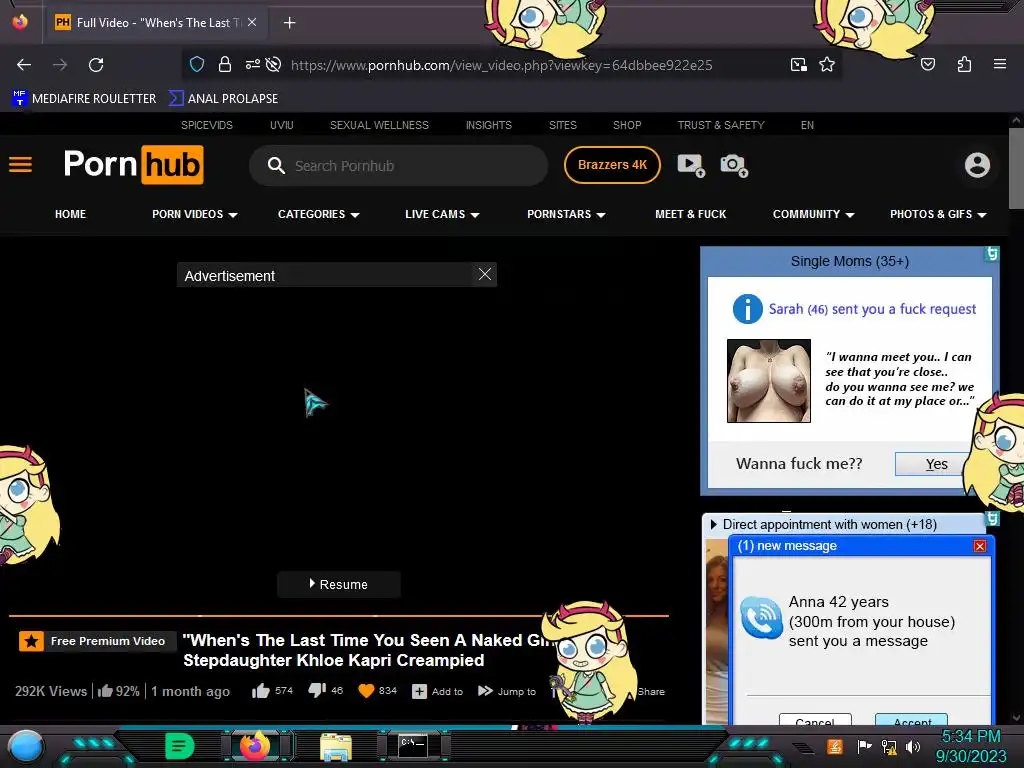Click the site logo to go home
The width and height of the screenshot is (1024, 768).
pos(134,165)
